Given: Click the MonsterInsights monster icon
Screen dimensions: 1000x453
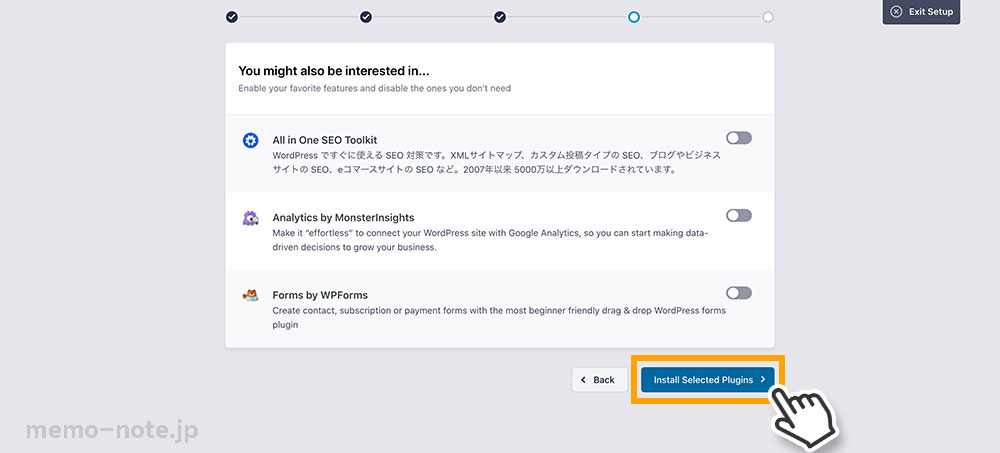Looking at the screenshot, I should pos(250,218).
